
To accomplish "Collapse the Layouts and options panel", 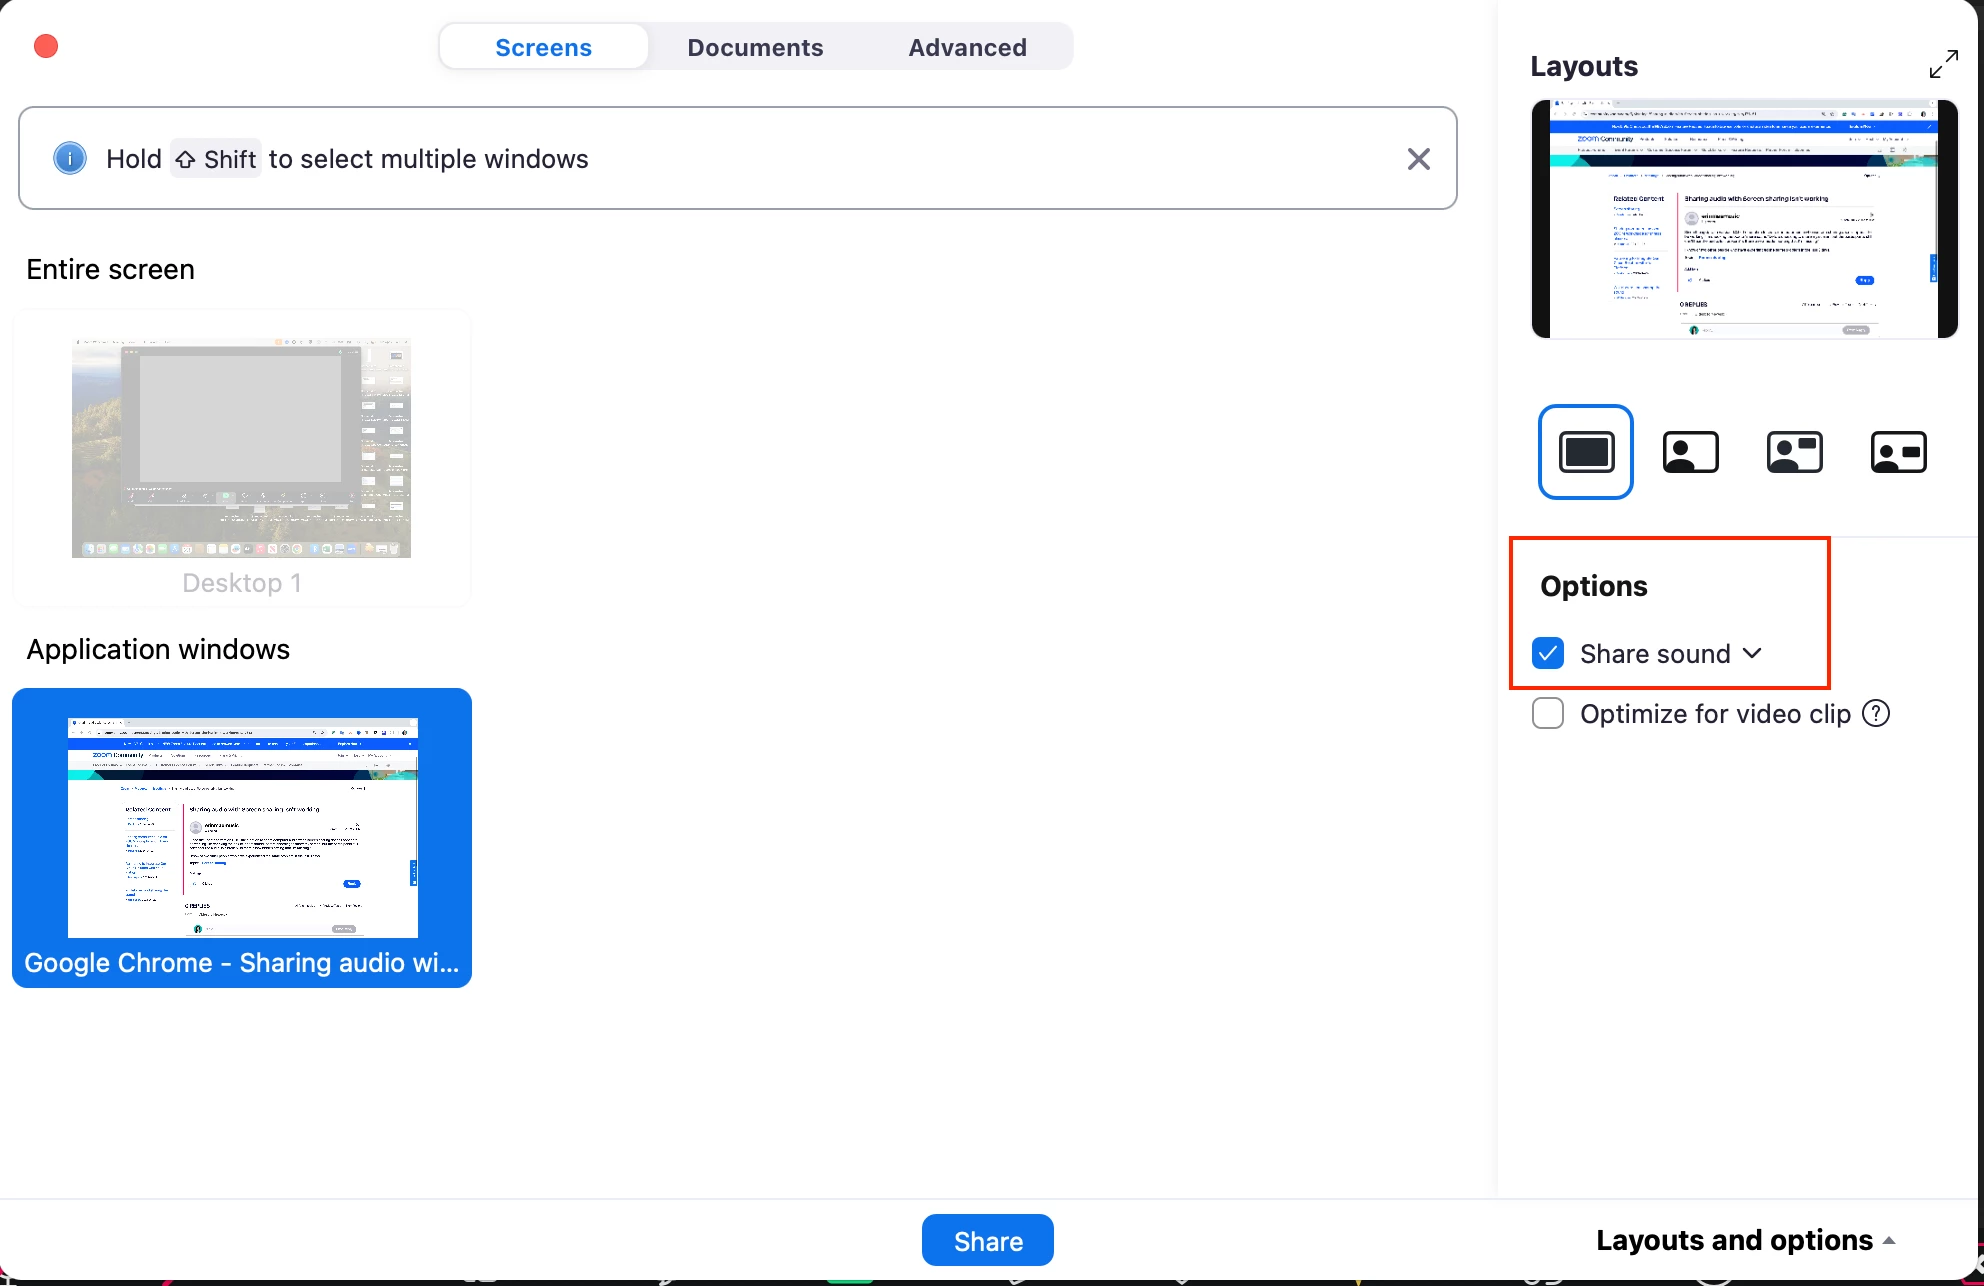I will [1744, 1240].
